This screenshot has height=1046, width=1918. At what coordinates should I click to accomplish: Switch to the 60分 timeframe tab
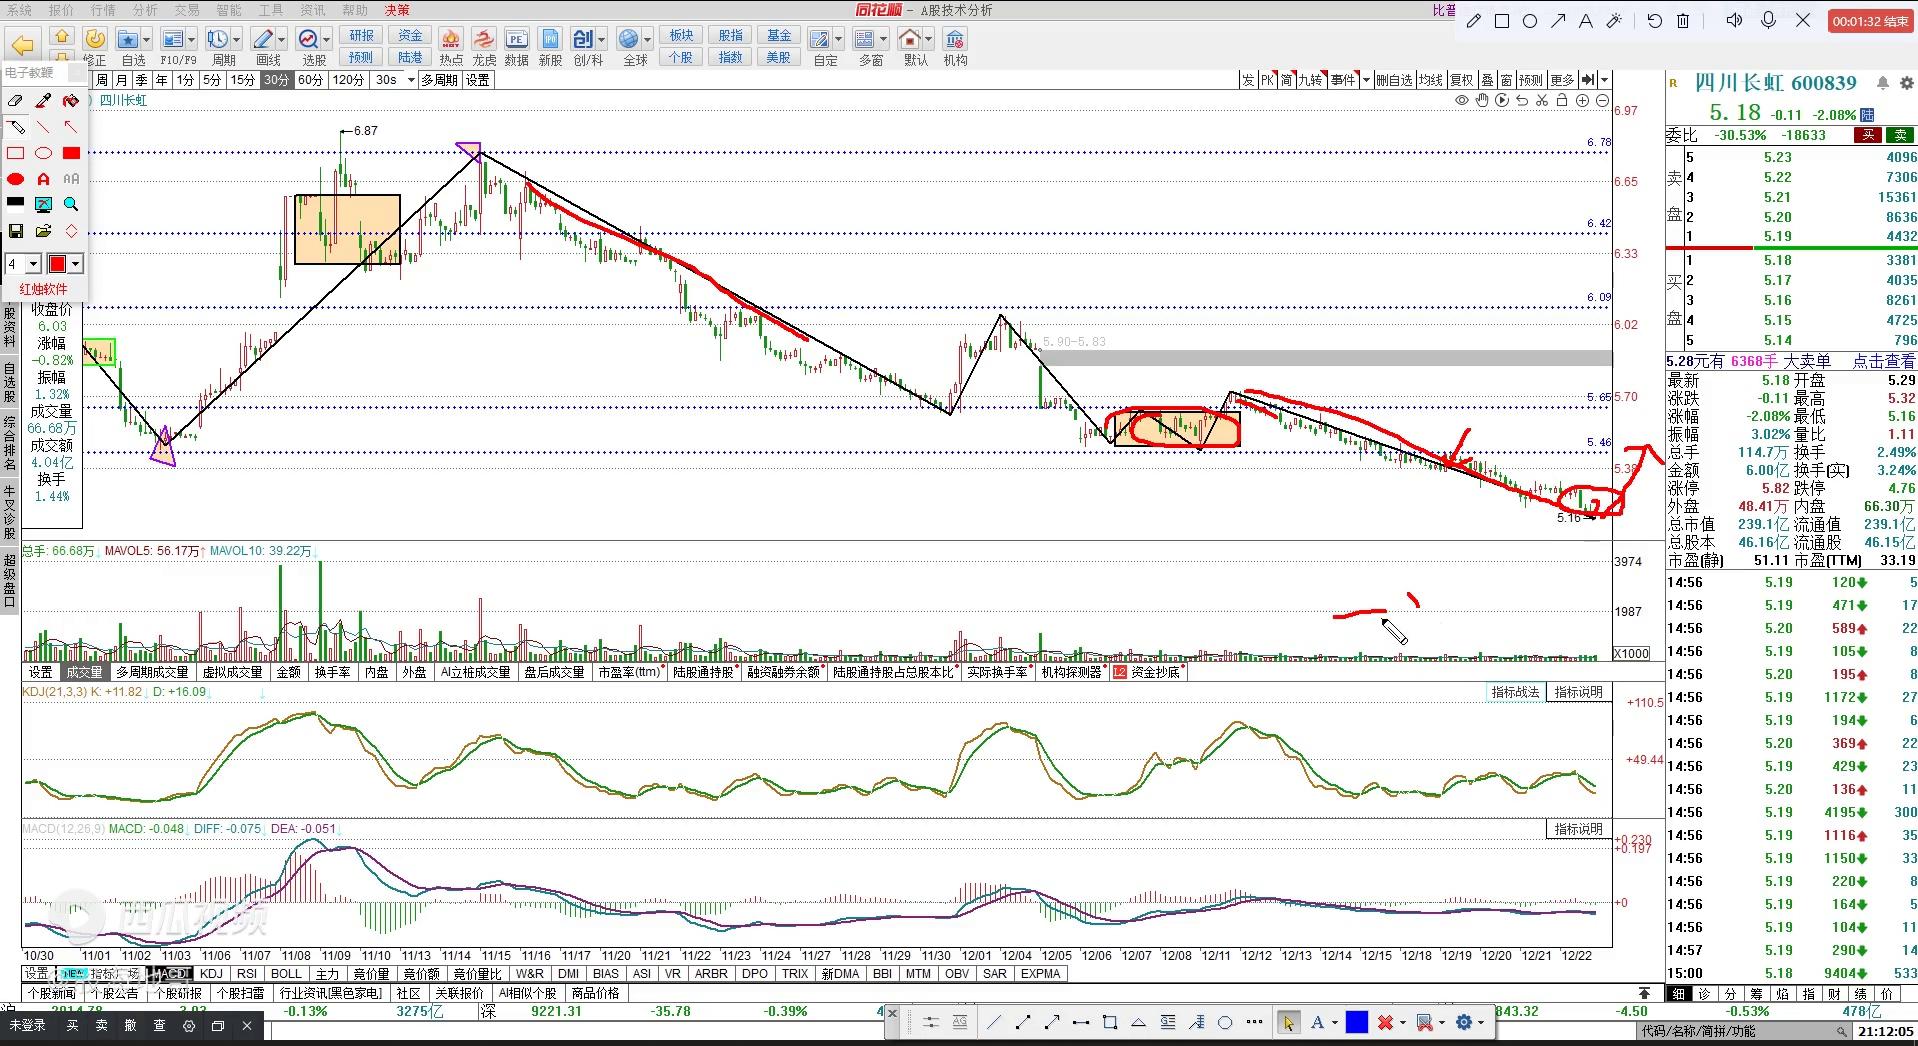coord(310,80)
